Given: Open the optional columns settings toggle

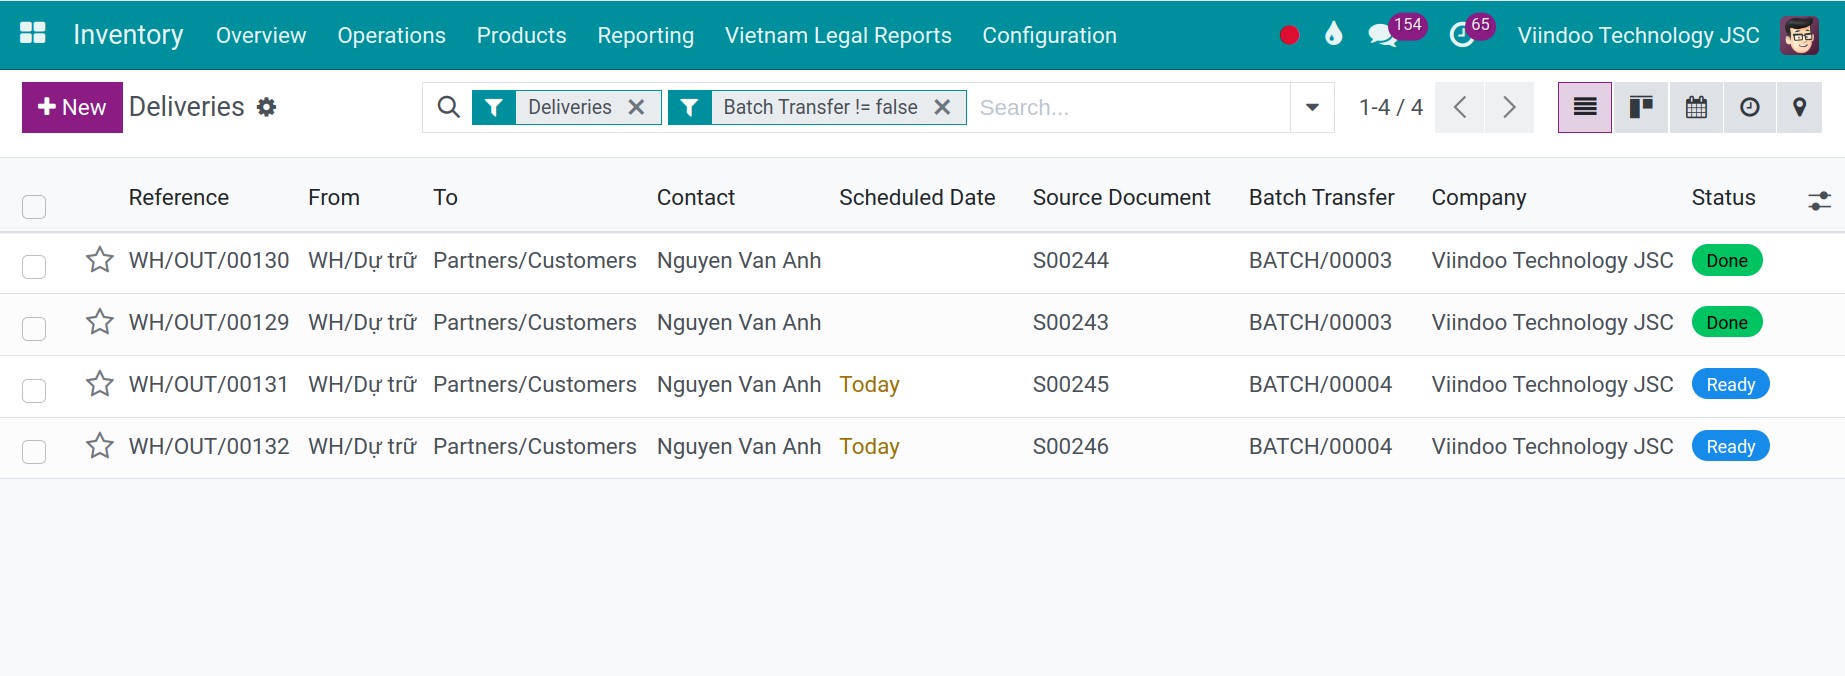Looking at the screenshot, I should point(1819,201).
